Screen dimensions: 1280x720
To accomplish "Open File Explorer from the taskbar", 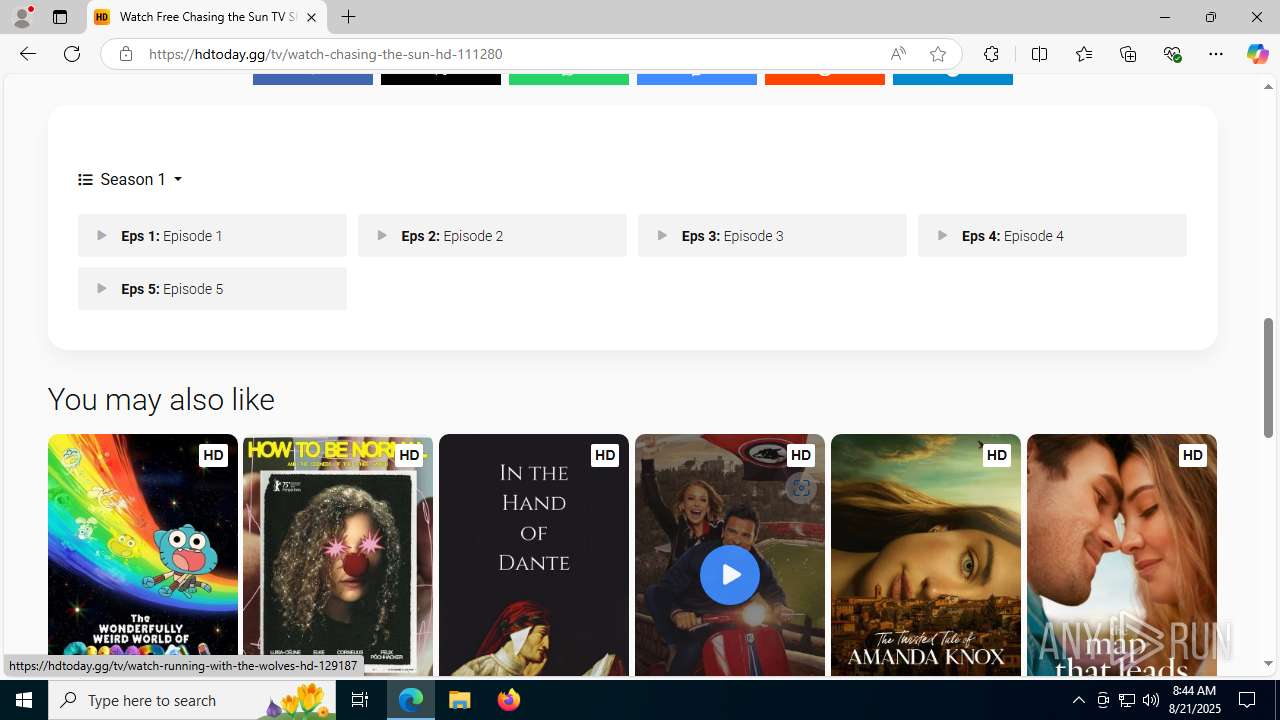I will click(x=460, y=700).
